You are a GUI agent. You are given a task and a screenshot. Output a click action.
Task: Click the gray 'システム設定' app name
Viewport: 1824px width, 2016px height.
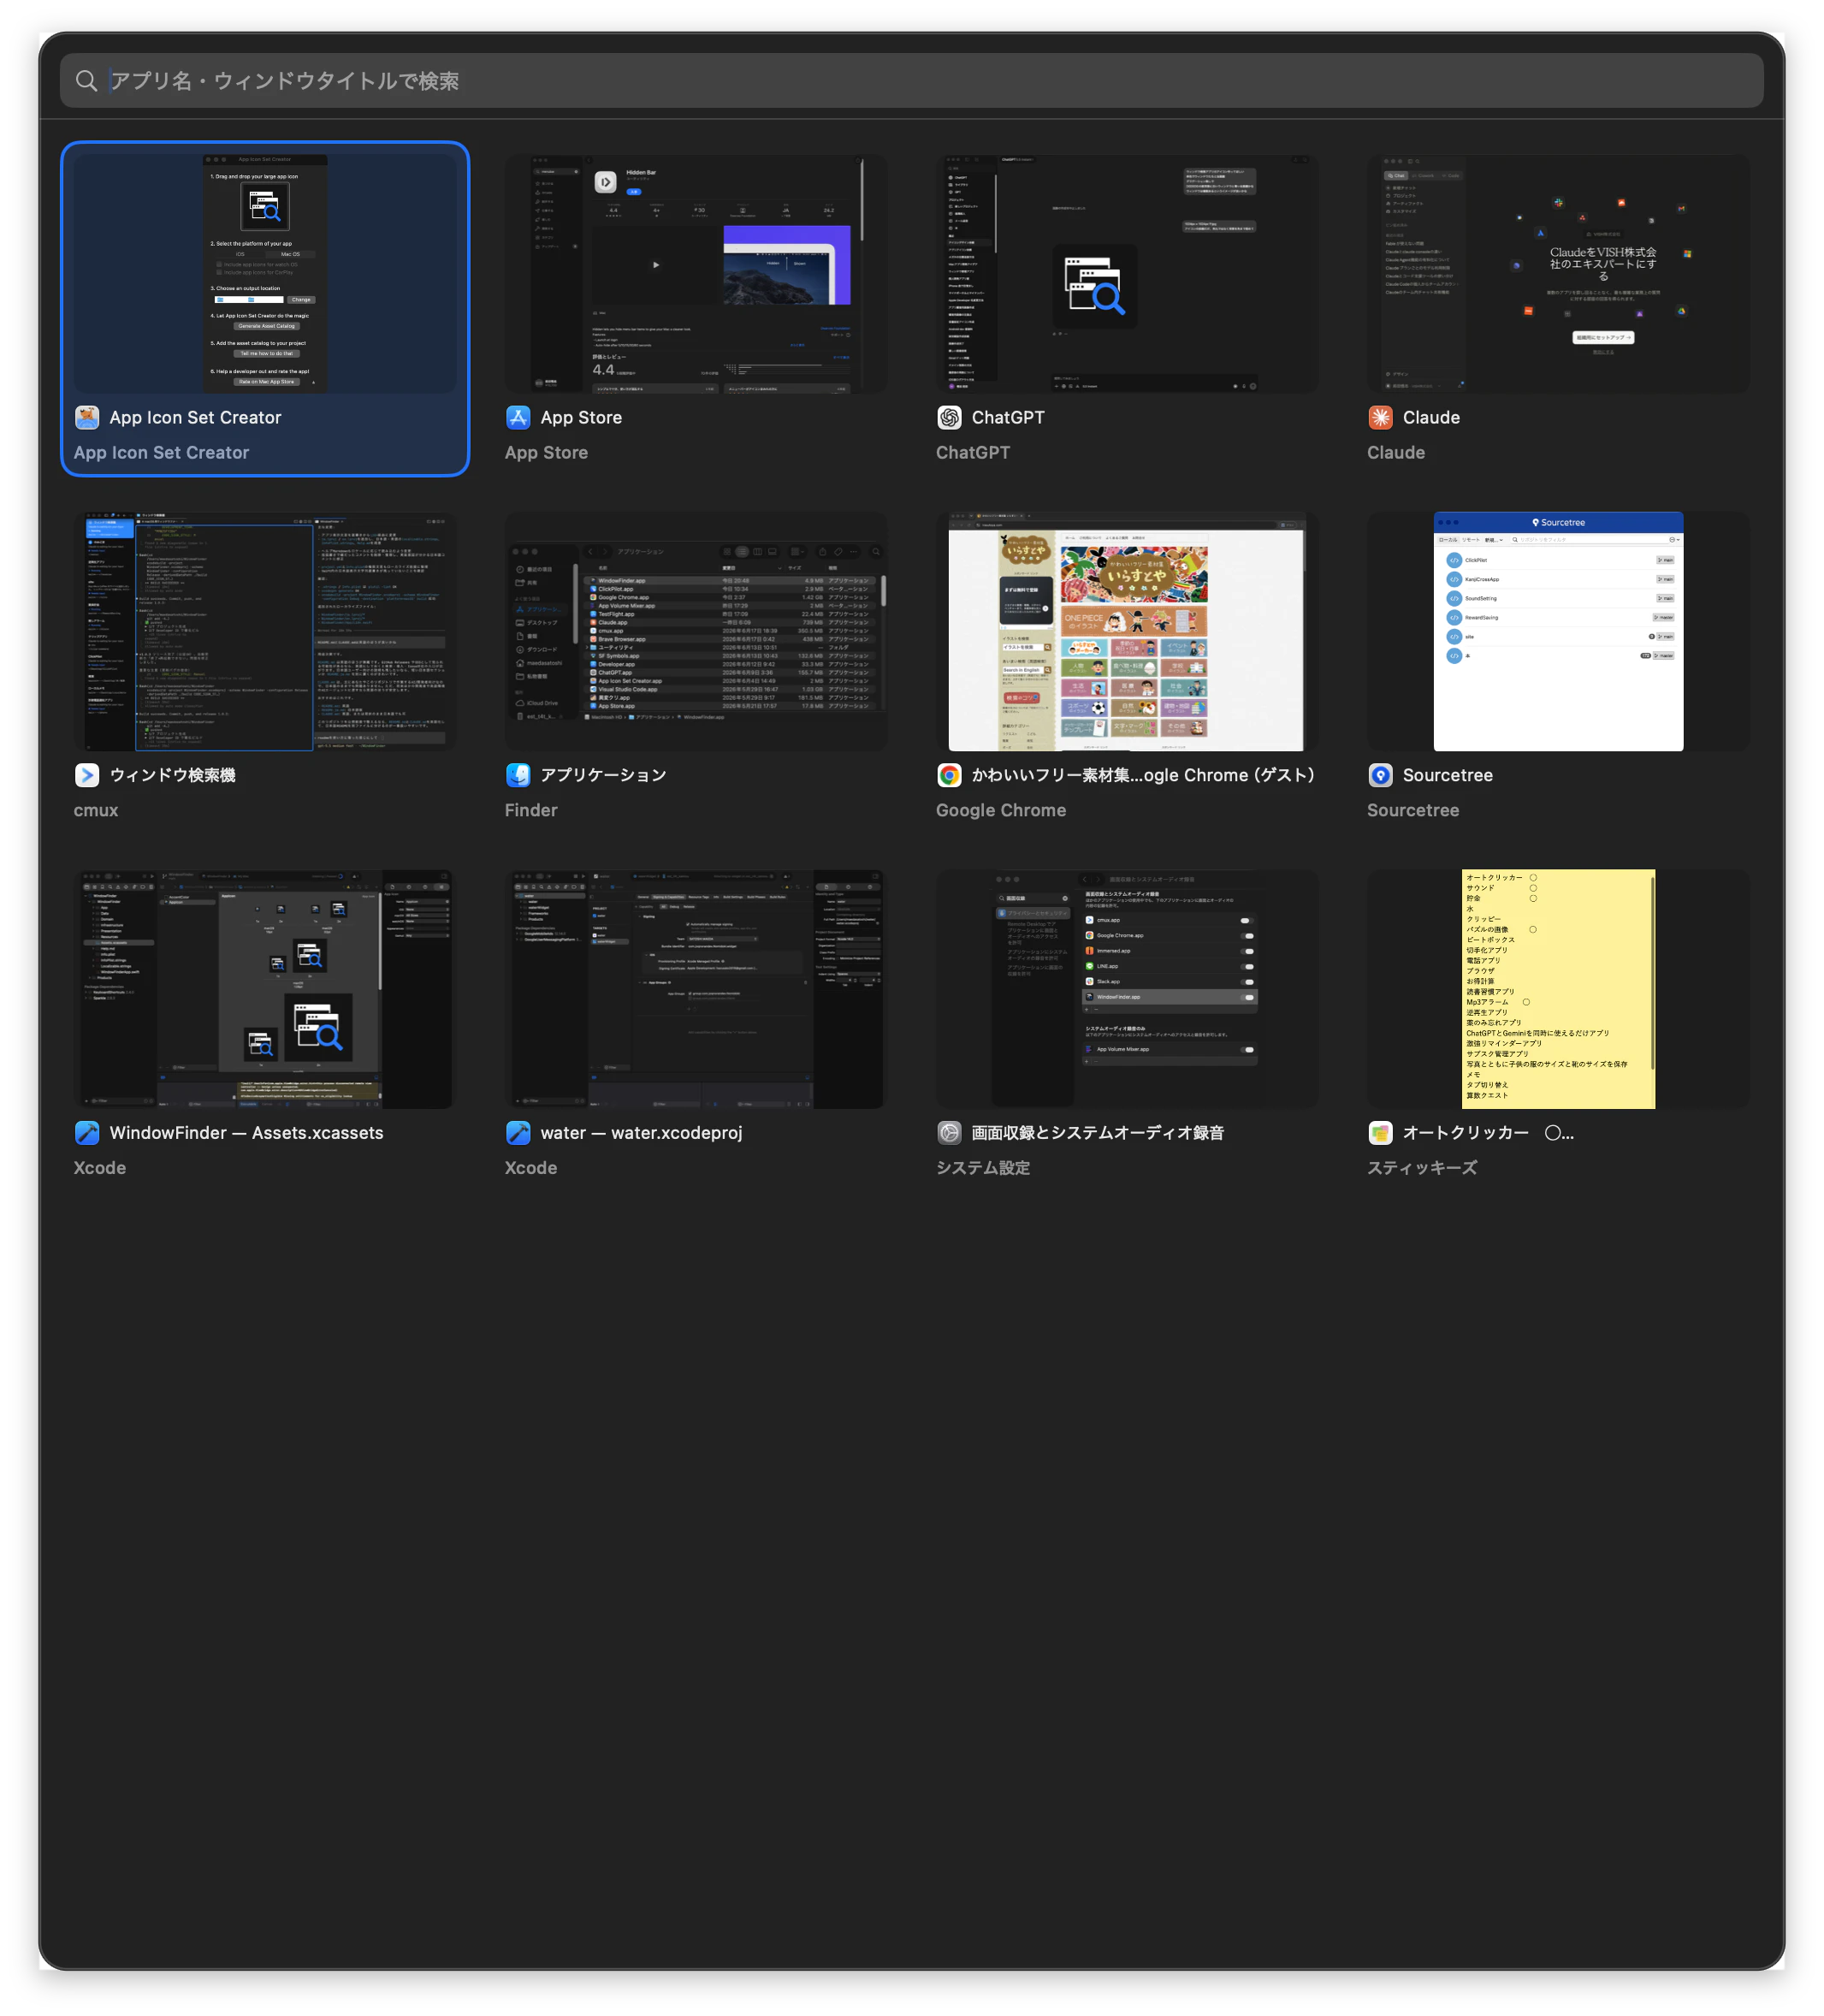[983, 1167]
